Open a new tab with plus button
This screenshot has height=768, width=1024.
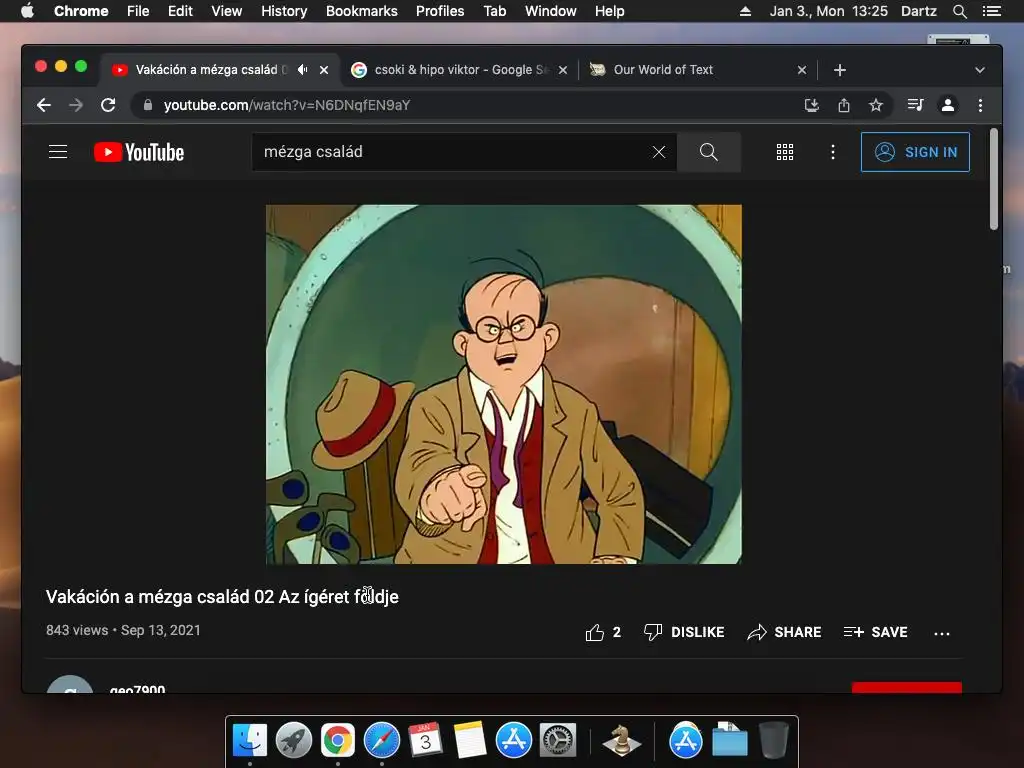[840, 70]
